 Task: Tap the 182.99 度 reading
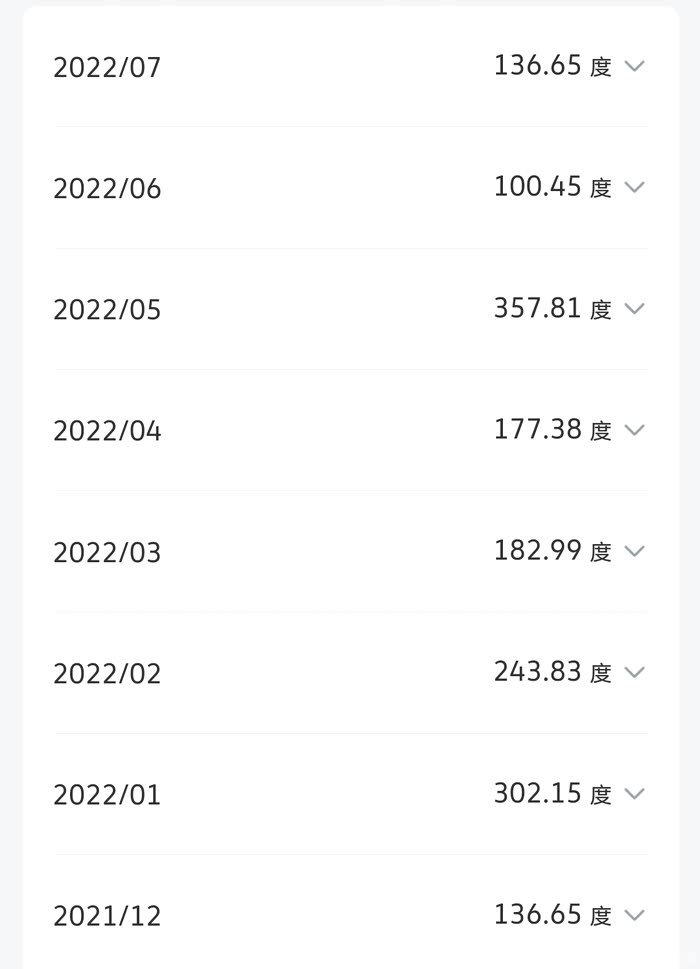pos(552,551)
